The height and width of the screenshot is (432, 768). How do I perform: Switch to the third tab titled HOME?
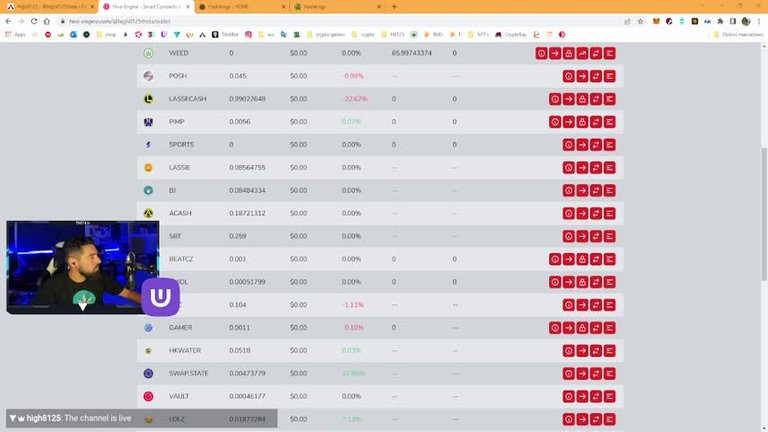242,7
